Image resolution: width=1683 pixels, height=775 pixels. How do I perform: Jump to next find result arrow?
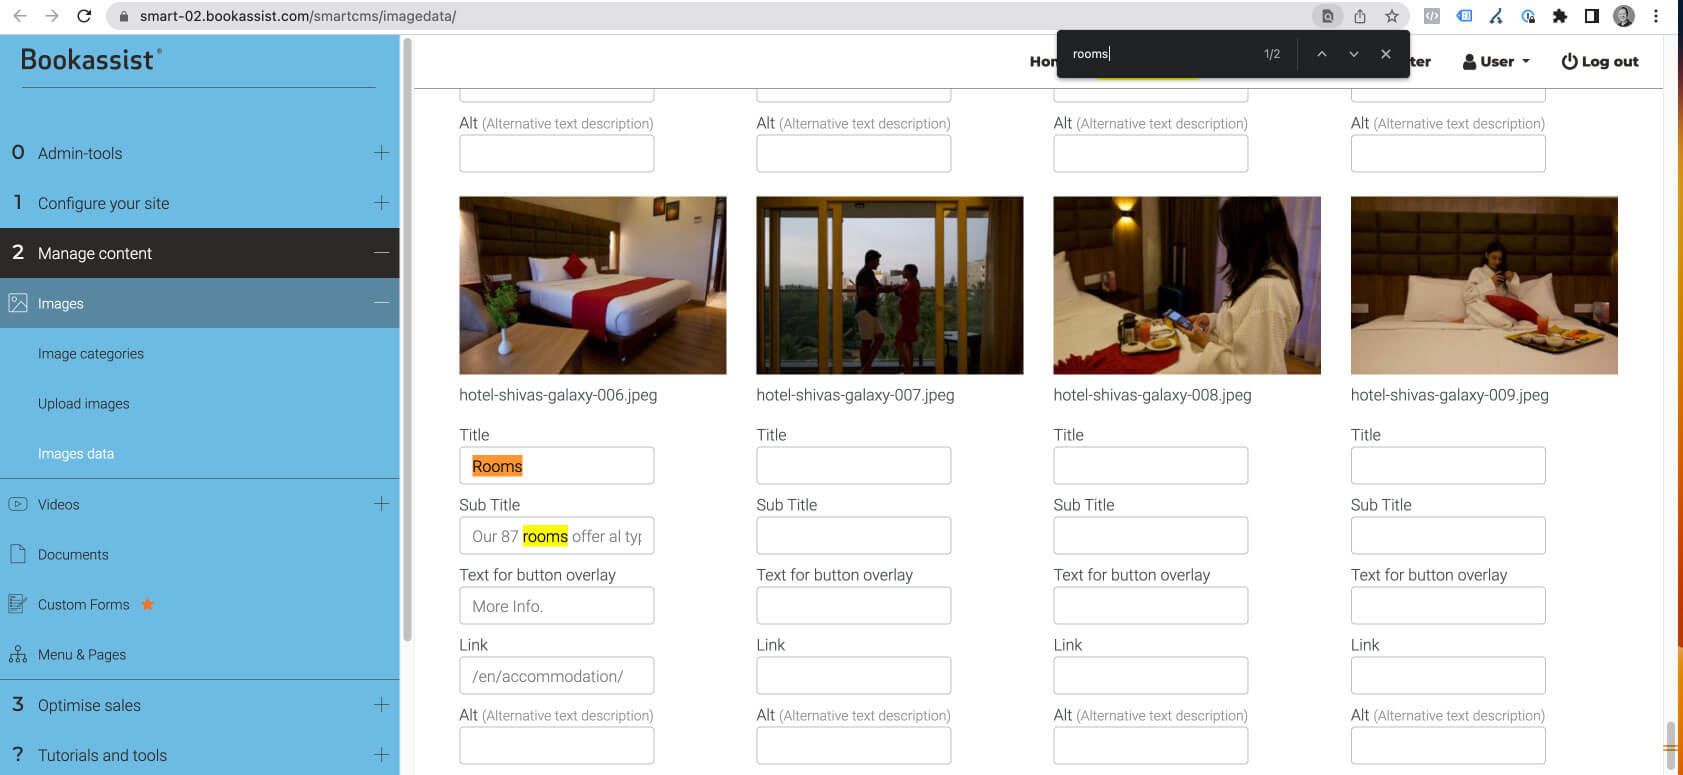tap(1353, 54)
